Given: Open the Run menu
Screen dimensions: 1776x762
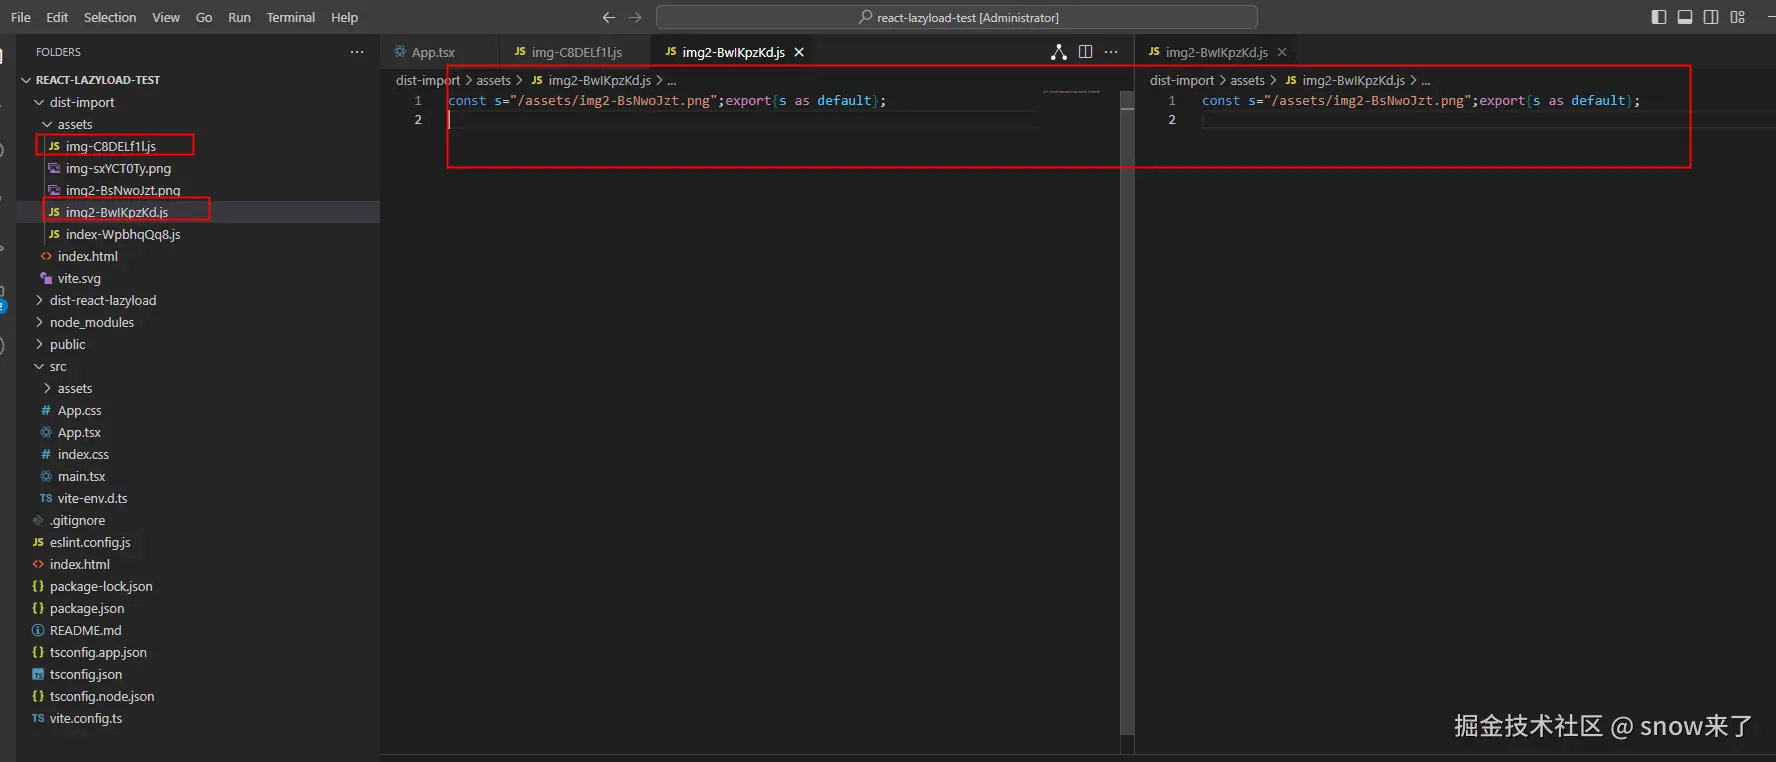Looking at the screenshot, I should [x=239, y=17].
